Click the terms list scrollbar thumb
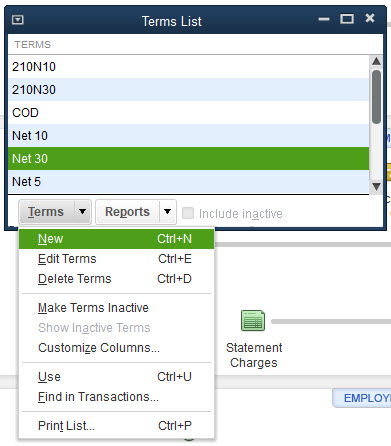Screen dimensions: 391x446 tap(376, 97)
